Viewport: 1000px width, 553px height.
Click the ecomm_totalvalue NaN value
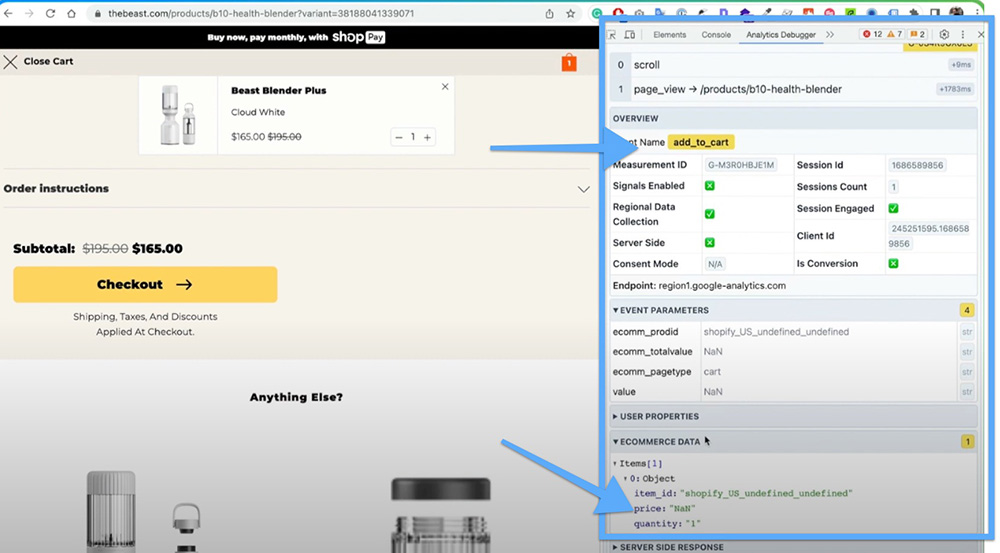click(x=713, y=351)
